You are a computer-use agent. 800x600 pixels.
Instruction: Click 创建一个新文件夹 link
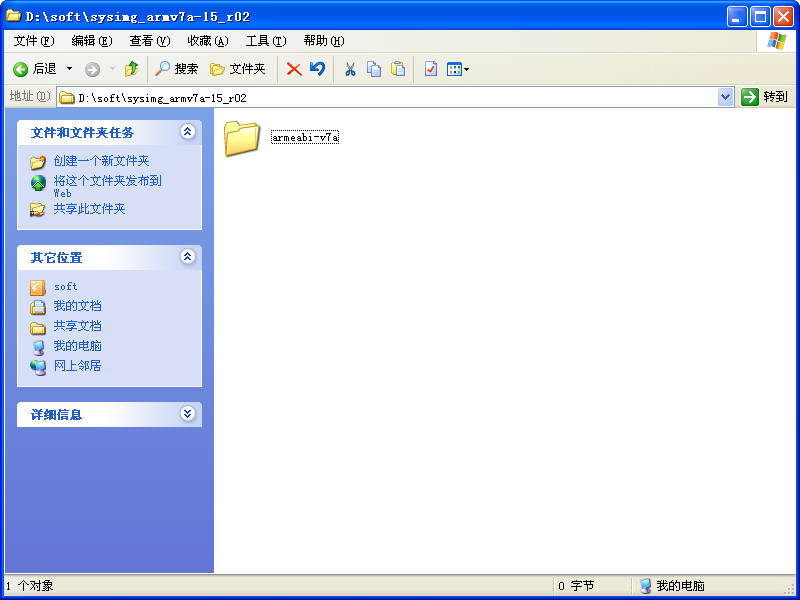click(x=102, y=161)
